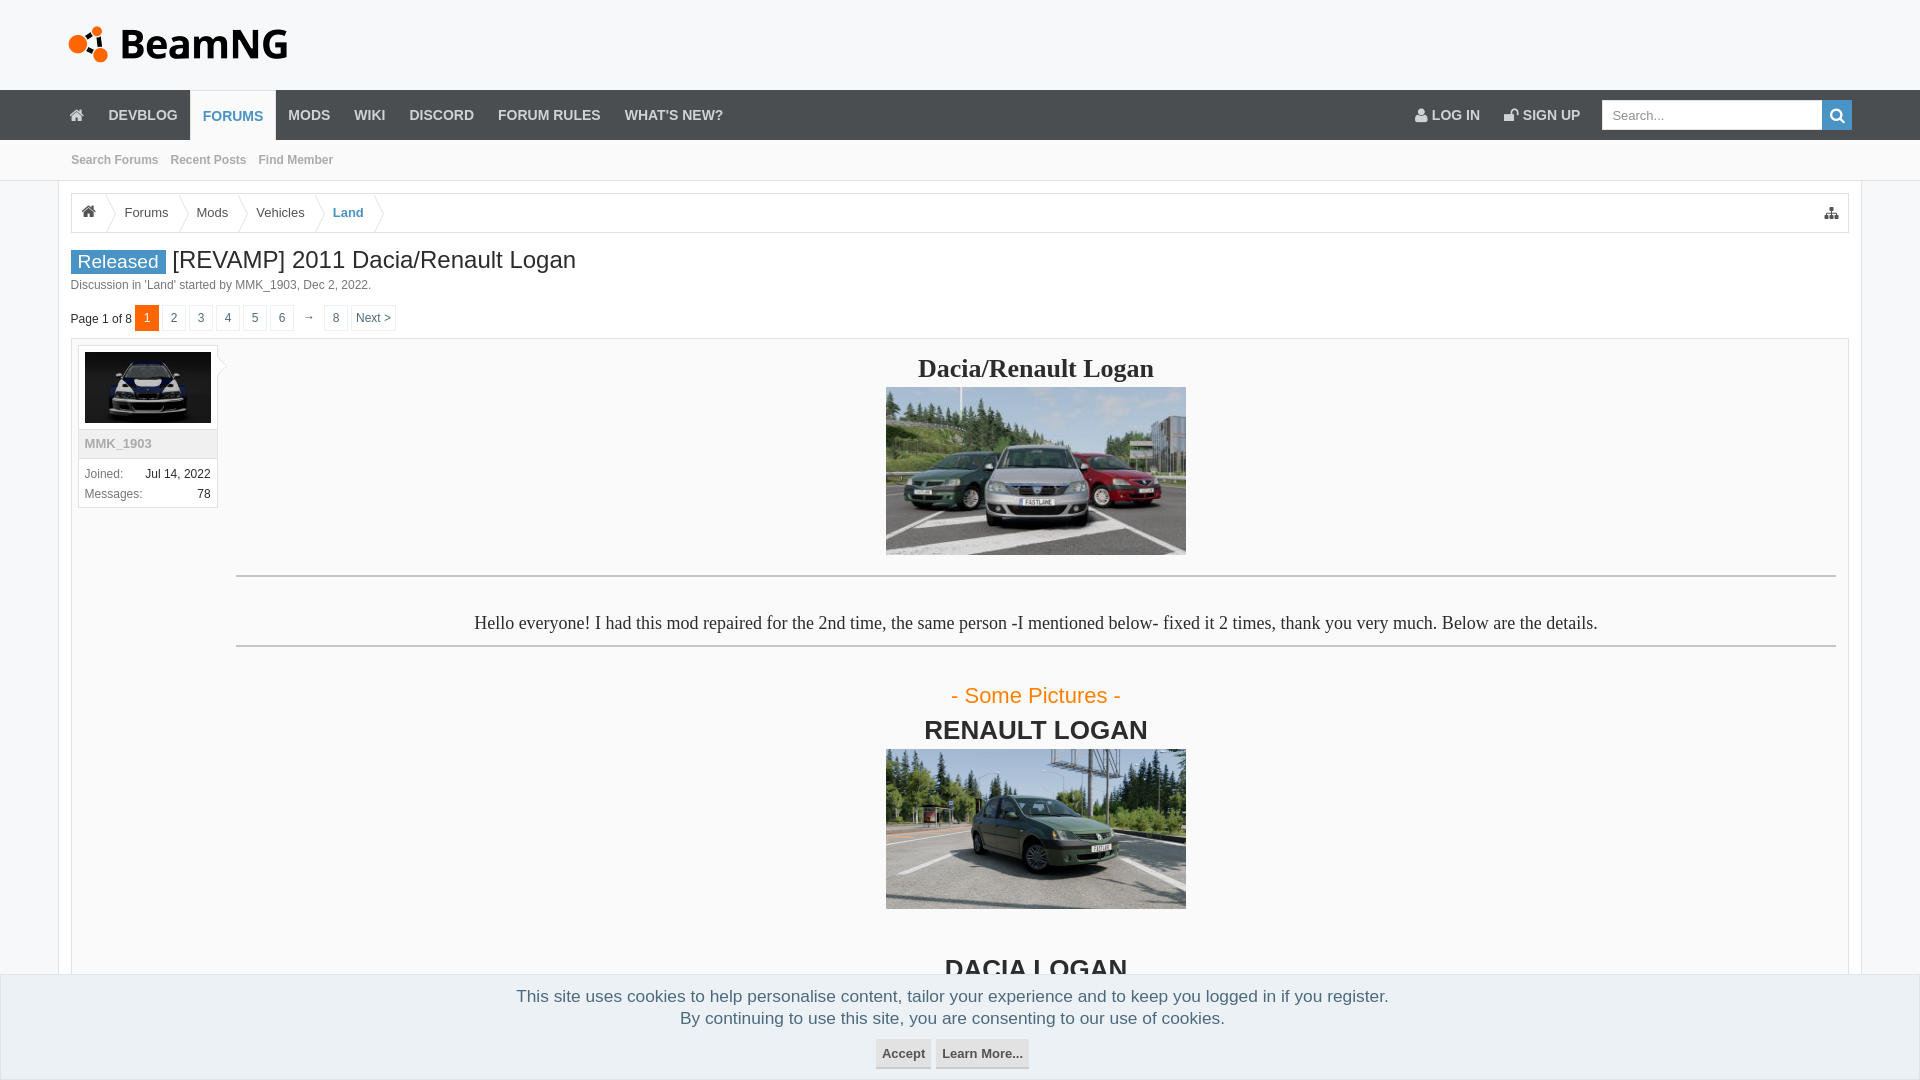Click the pagination arrow to jump pages

click(x=309, y=318)
